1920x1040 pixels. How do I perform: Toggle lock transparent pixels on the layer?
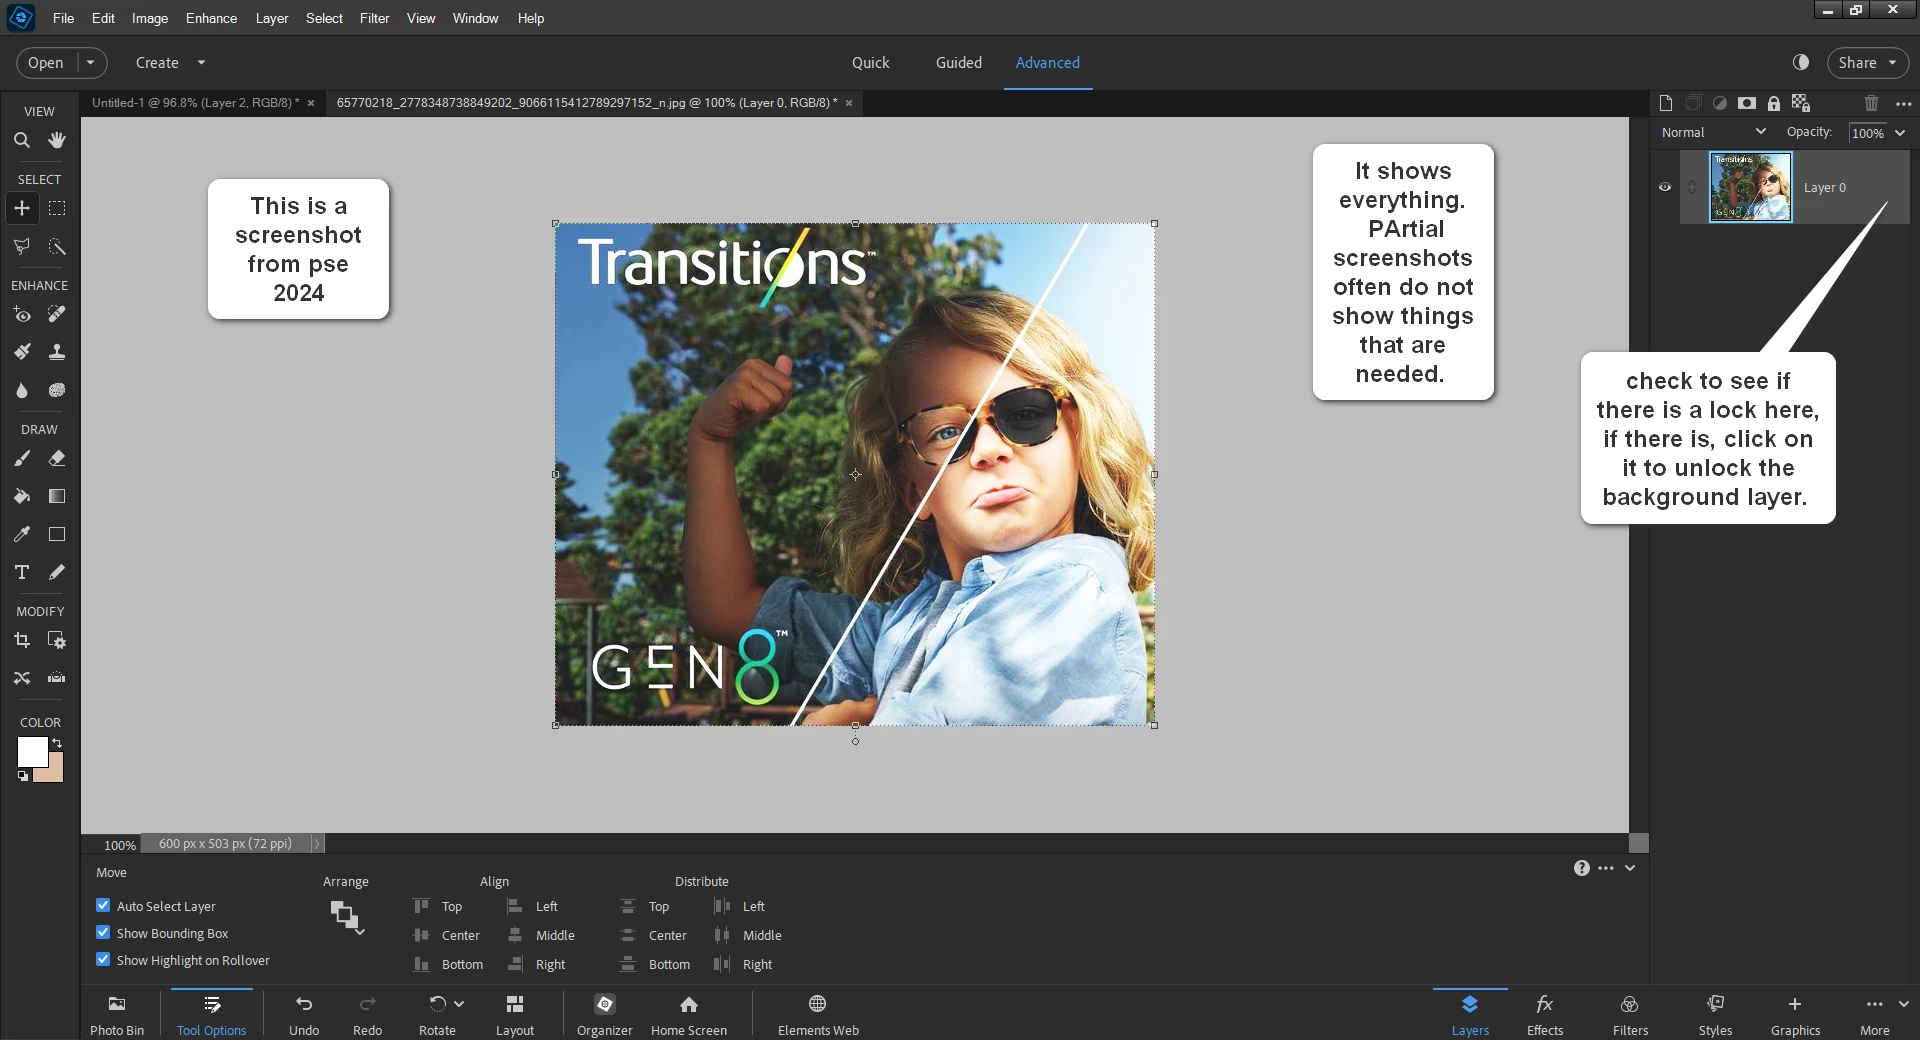click(1801, 103)
